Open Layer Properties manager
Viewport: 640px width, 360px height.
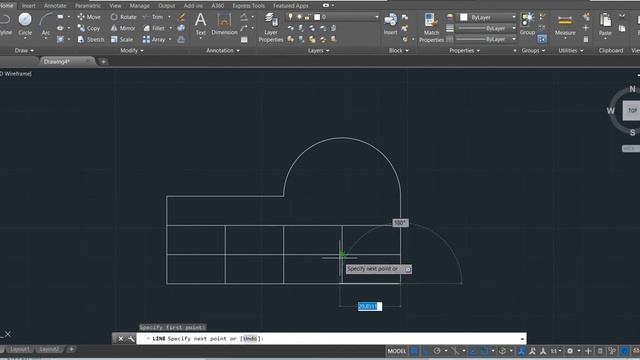coord(271,27)
